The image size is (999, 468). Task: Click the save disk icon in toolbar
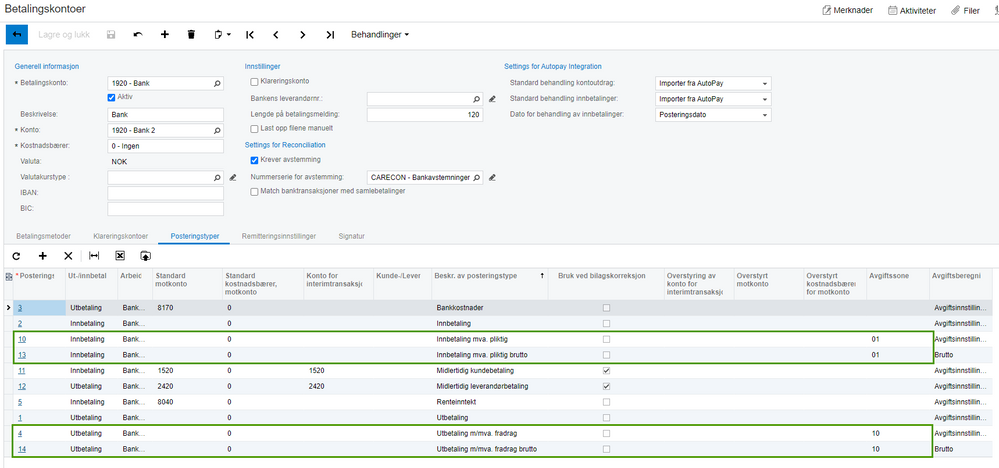pyautogui.click(x=111, y=35)
